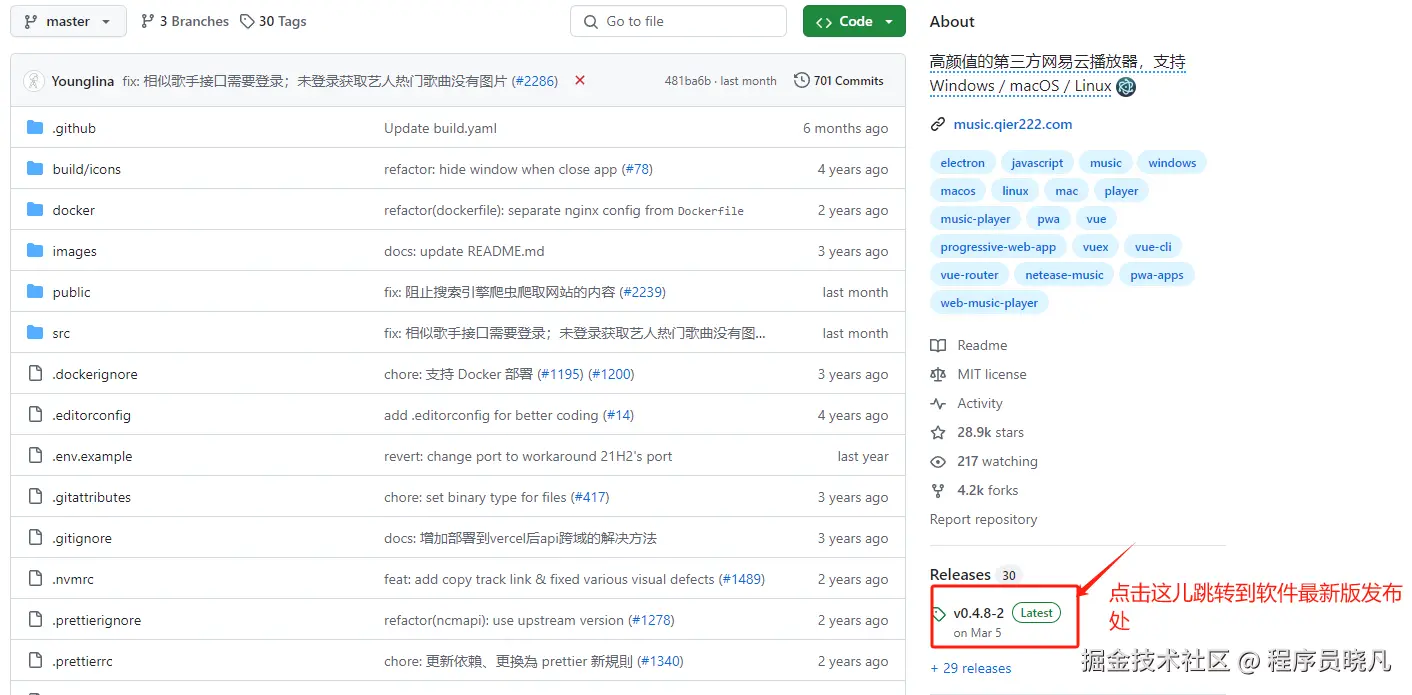This screenshot has width=1412, height=695.
Task: Click the pulse icon beside Activity
Action: 938,403
